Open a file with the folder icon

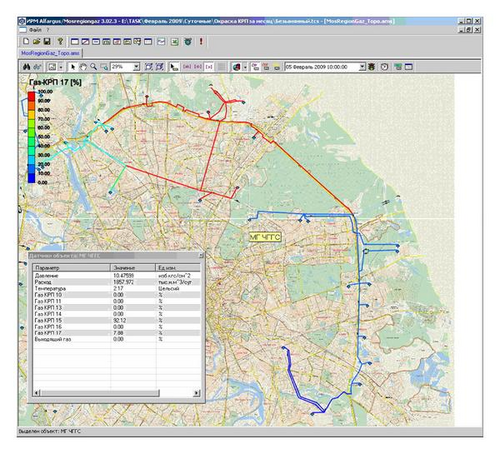37,41
